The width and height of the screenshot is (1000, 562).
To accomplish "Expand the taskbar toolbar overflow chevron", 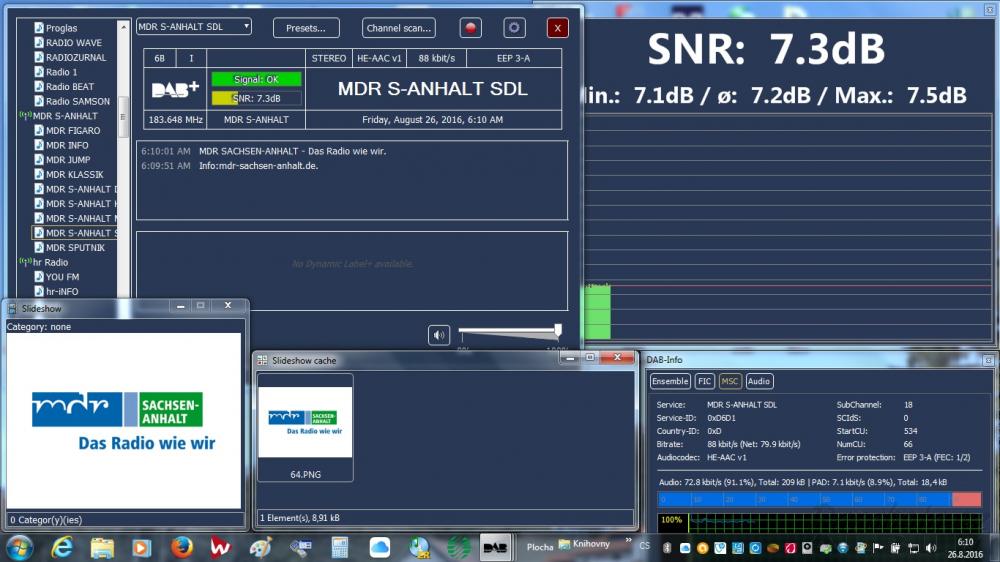I will pyautogui.click(x=628, y=540).
